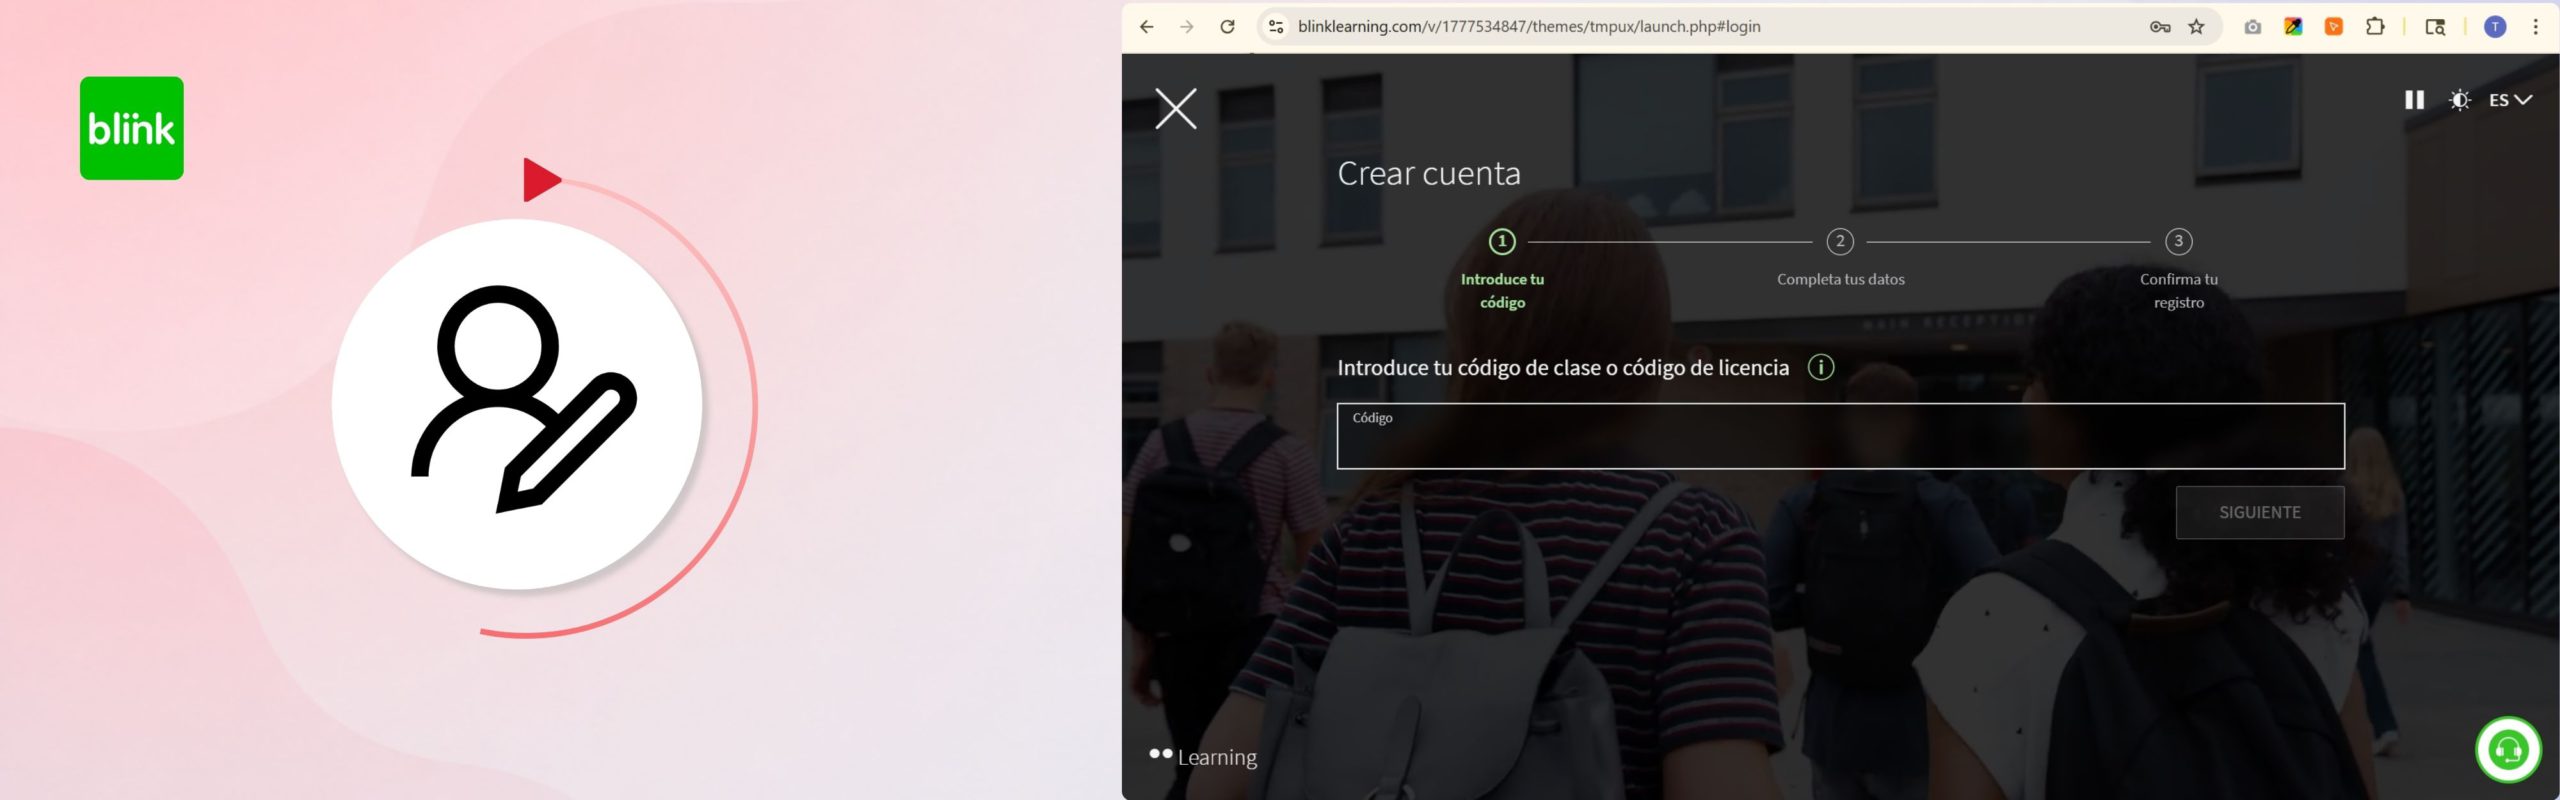Select step 2 Completa tus datos
The image size is (2560, 800).
[x=1840, y=258]
